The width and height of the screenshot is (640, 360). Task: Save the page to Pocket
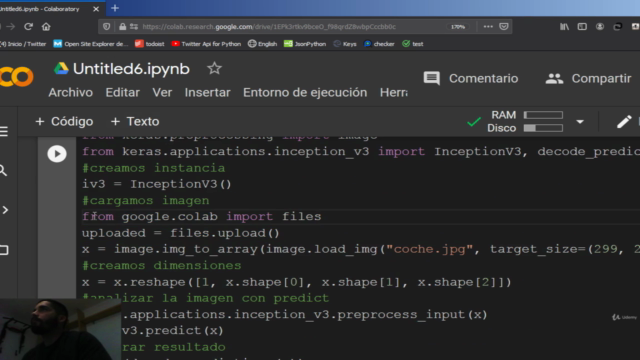pos(504,27)
